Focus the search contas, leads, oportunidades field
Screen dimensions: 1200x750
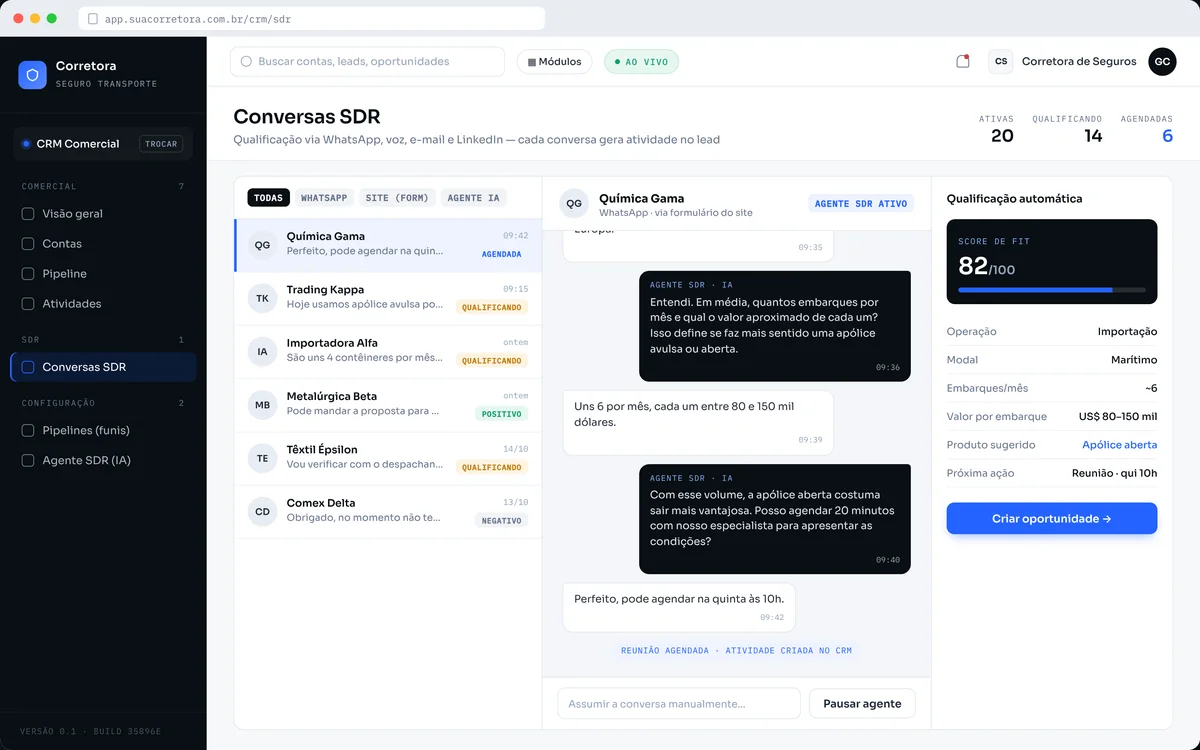pos(367,62)
